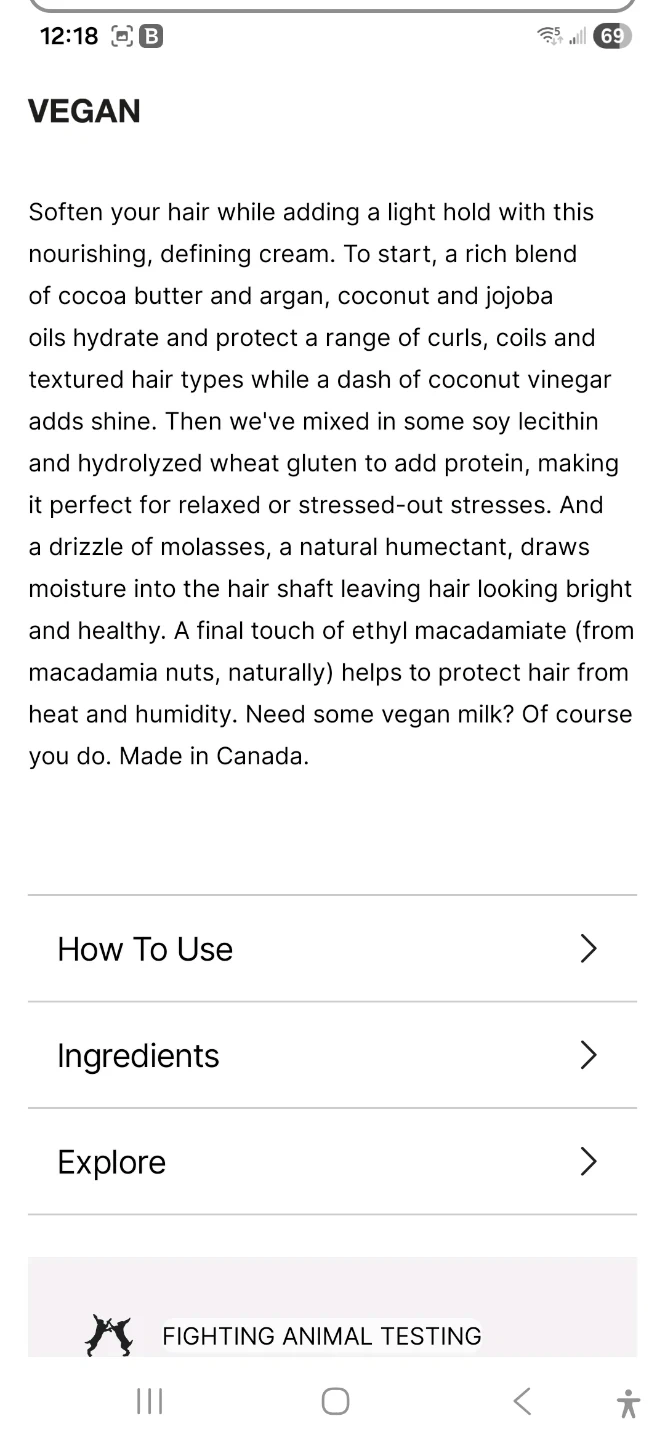The height and width of the screenshot is (1440, 665).
Task: Tap the fighting rabbits animal testing icon
Action: [x=109, y=1336]
